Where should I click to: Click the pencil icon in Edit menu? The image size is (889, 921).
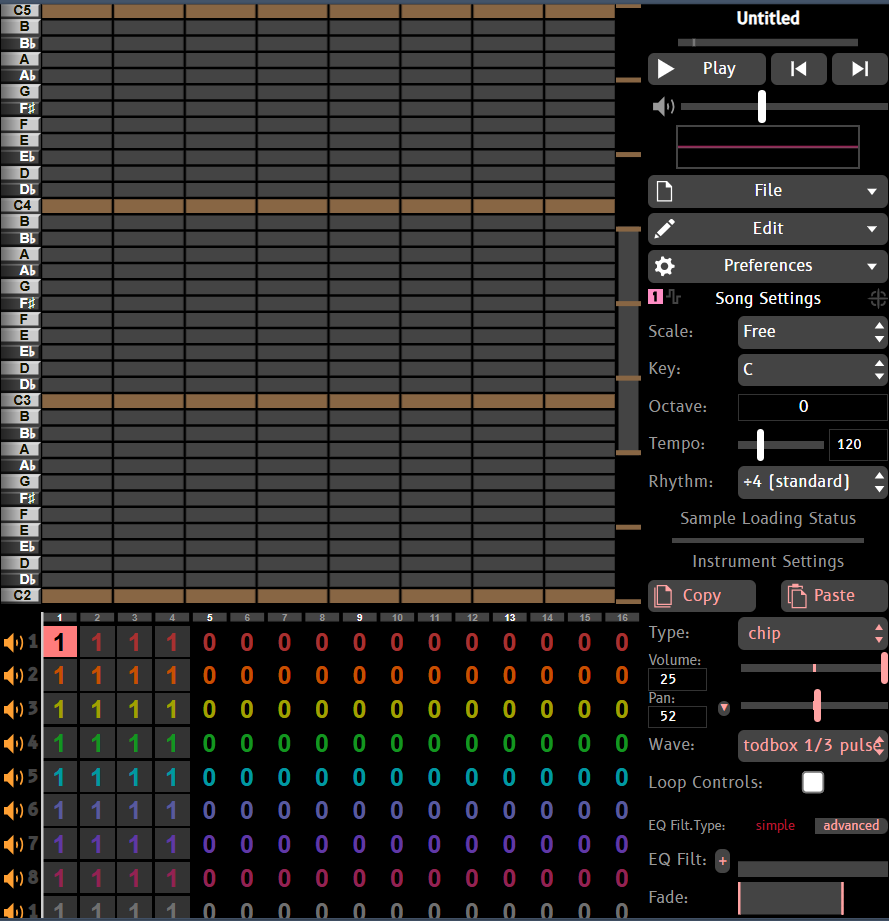point(665,228)
